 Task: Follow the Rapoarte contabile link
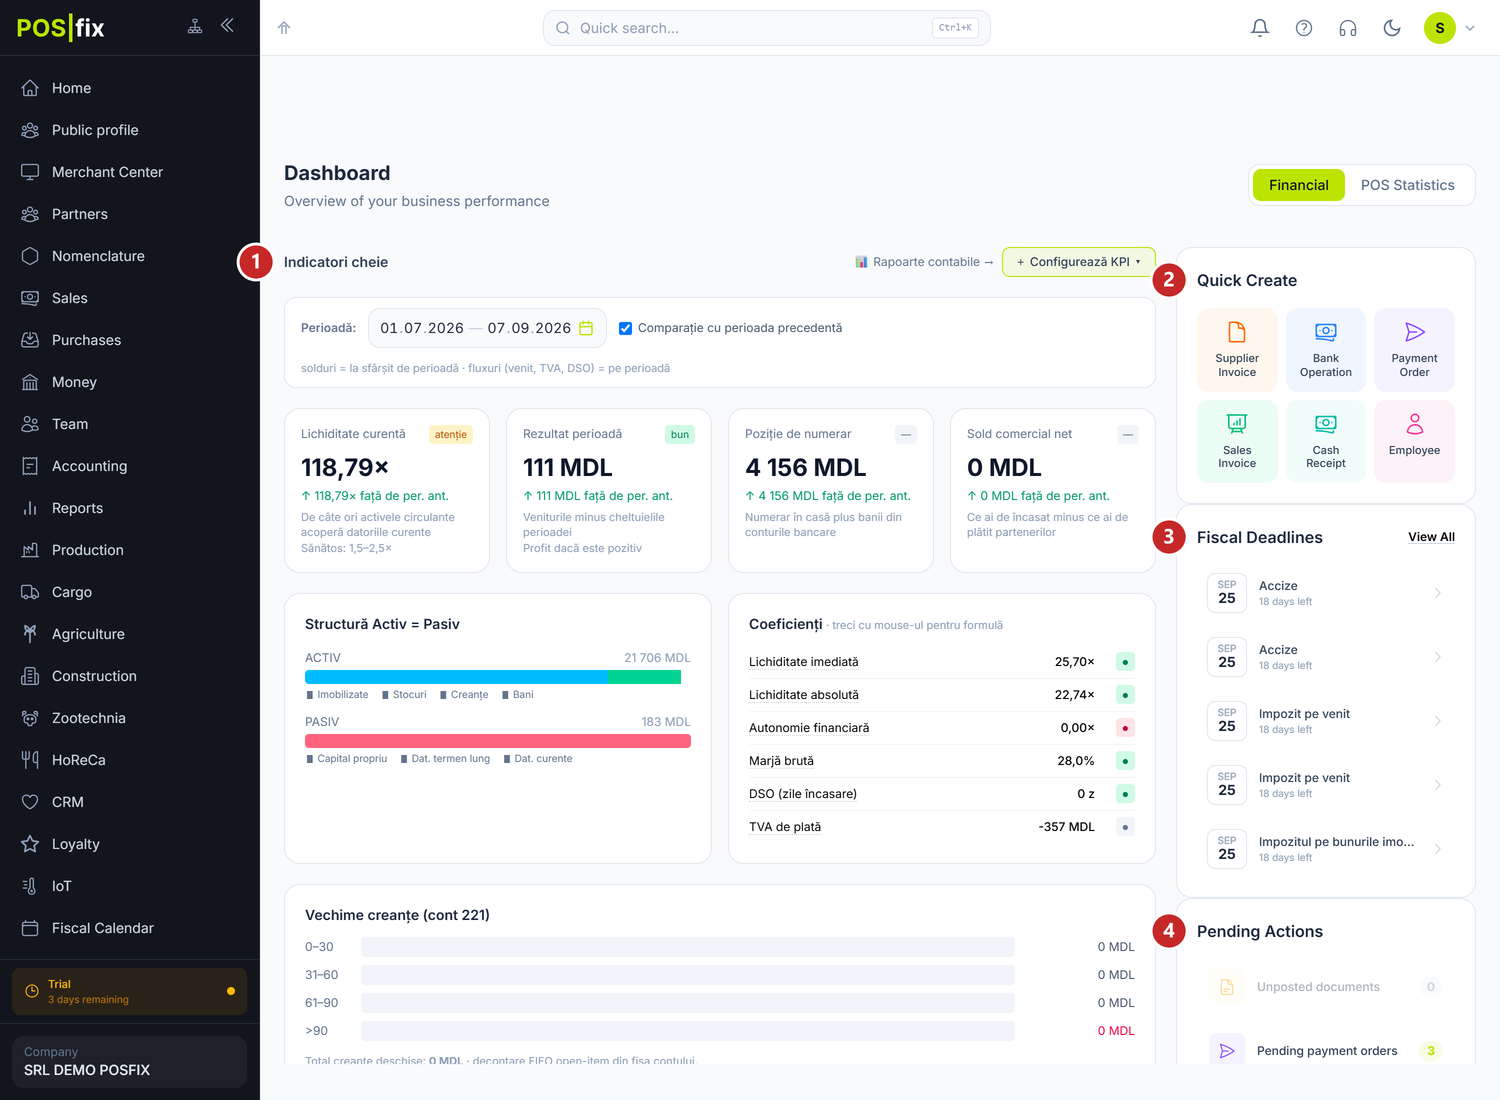pyautogui.click(x=924, y=262)
